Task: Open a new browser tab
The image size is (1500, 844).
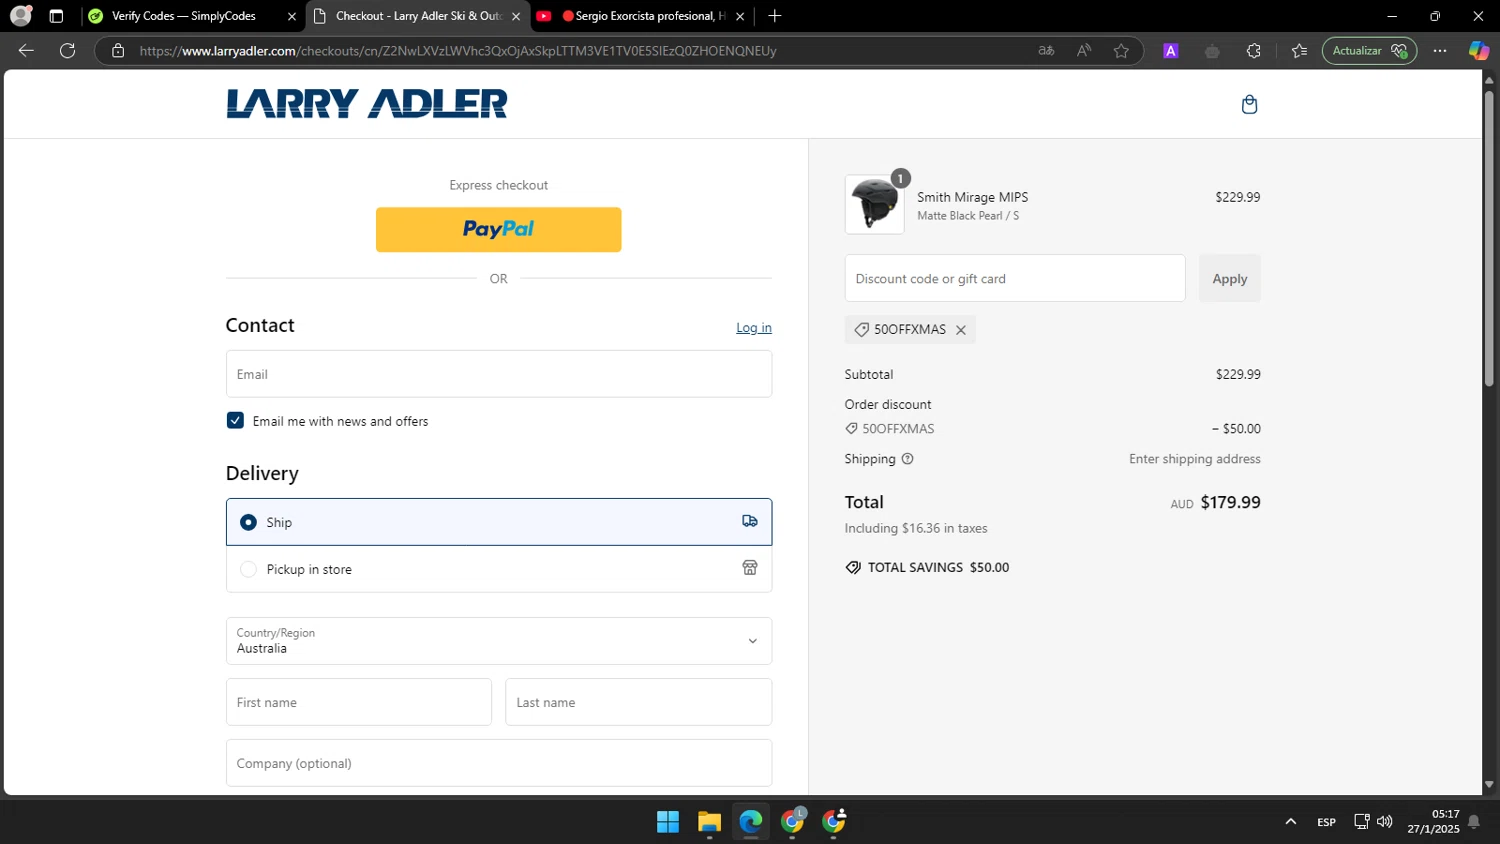Action: (775, 16)
